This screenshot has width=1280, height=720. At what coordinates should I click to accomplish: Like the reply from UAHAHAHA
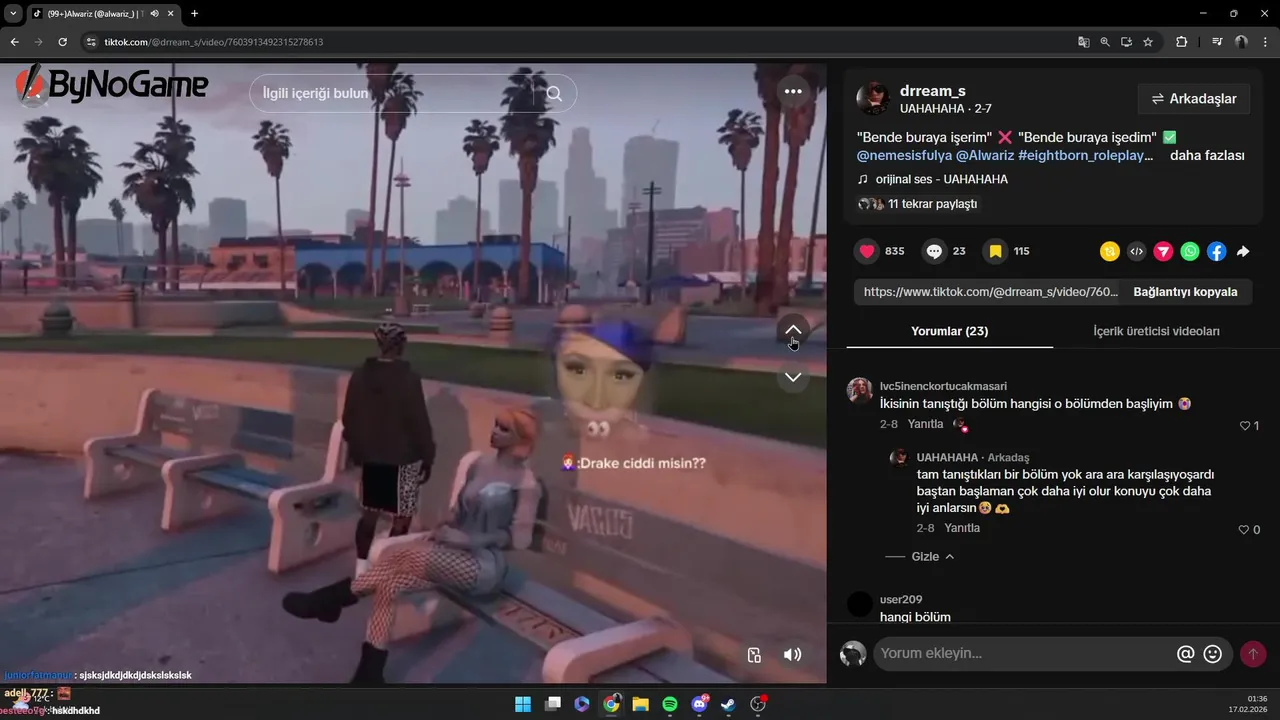tap(1244, 530)
